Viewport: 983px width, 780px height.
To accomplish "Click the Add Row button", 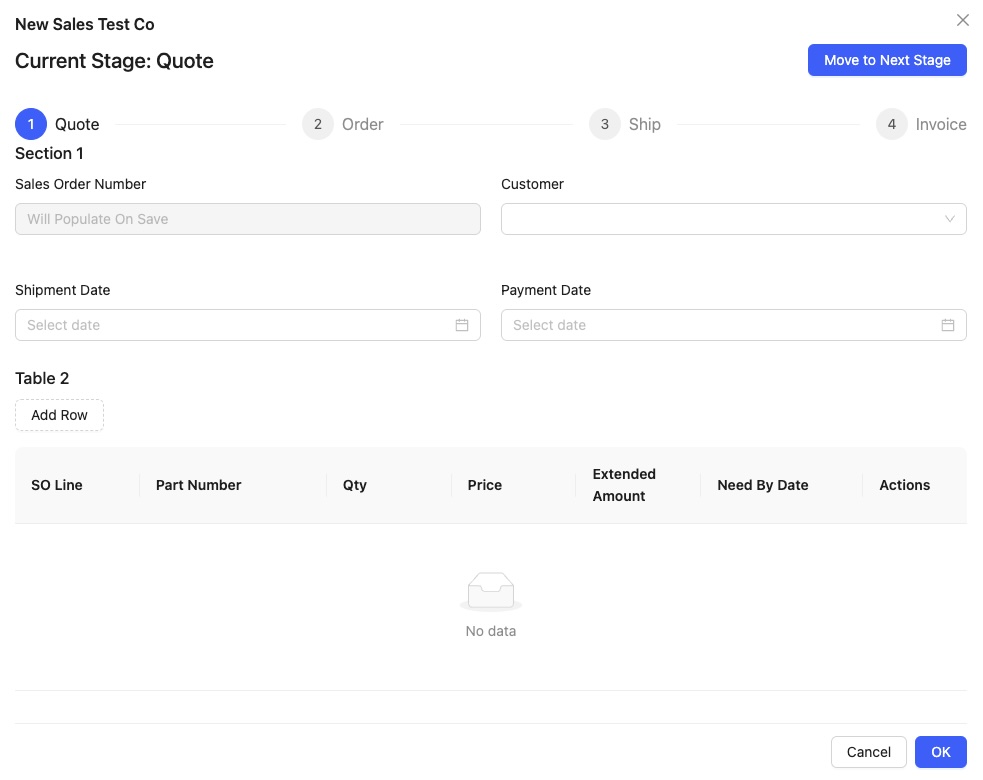I will pyautogui.click(x=59, y=415).
